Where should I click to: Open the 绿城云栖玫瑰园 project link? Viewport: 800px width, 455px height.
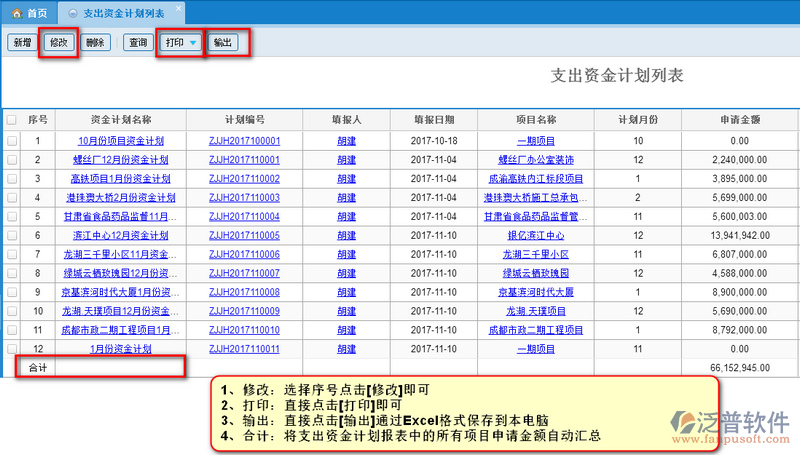click(536, 273)
